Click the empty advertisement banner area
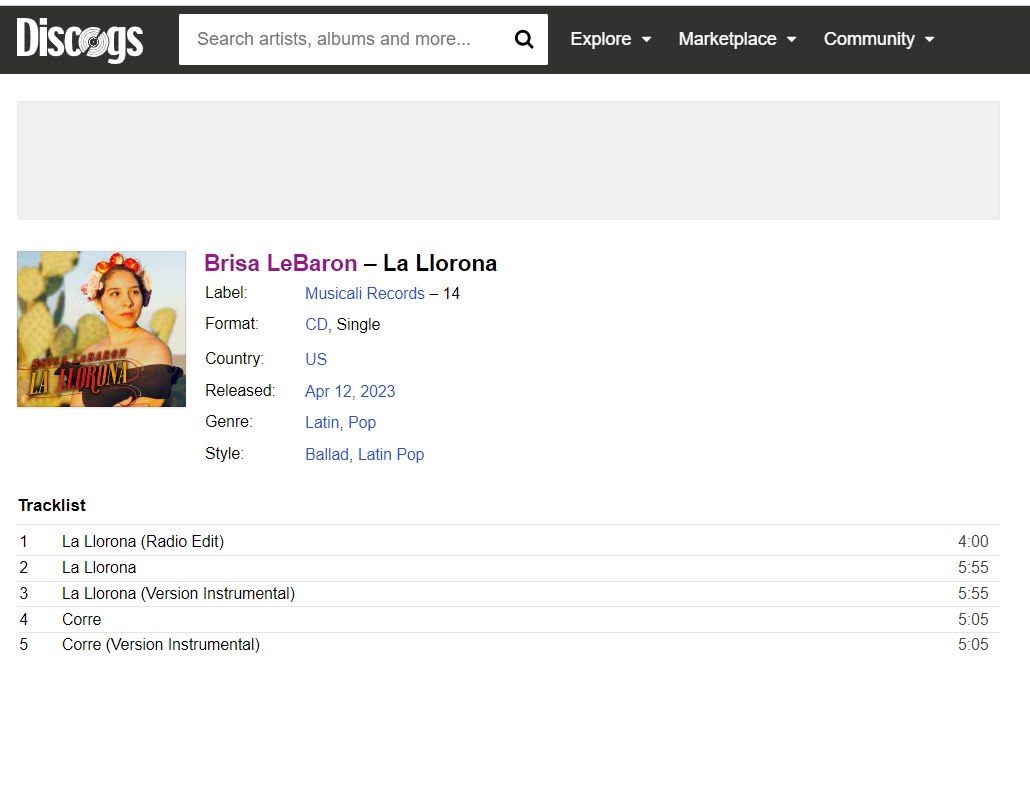Viewport: 1030px width, 804px height. tap(508, 160)
